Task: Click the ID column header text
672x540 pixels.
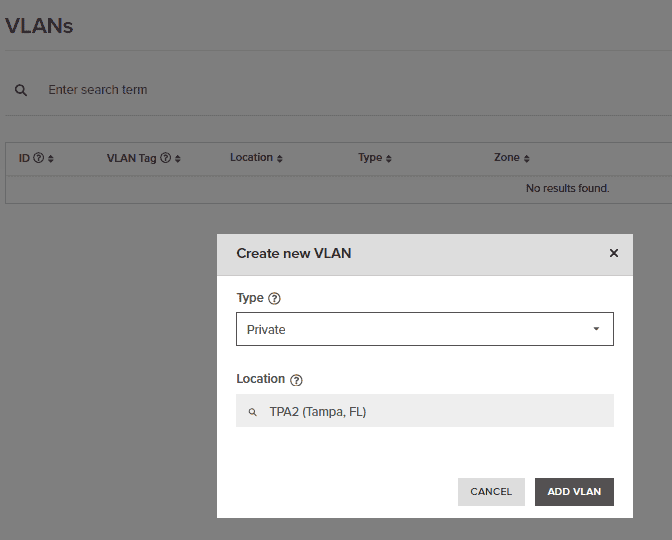Action: coord(24,158)
